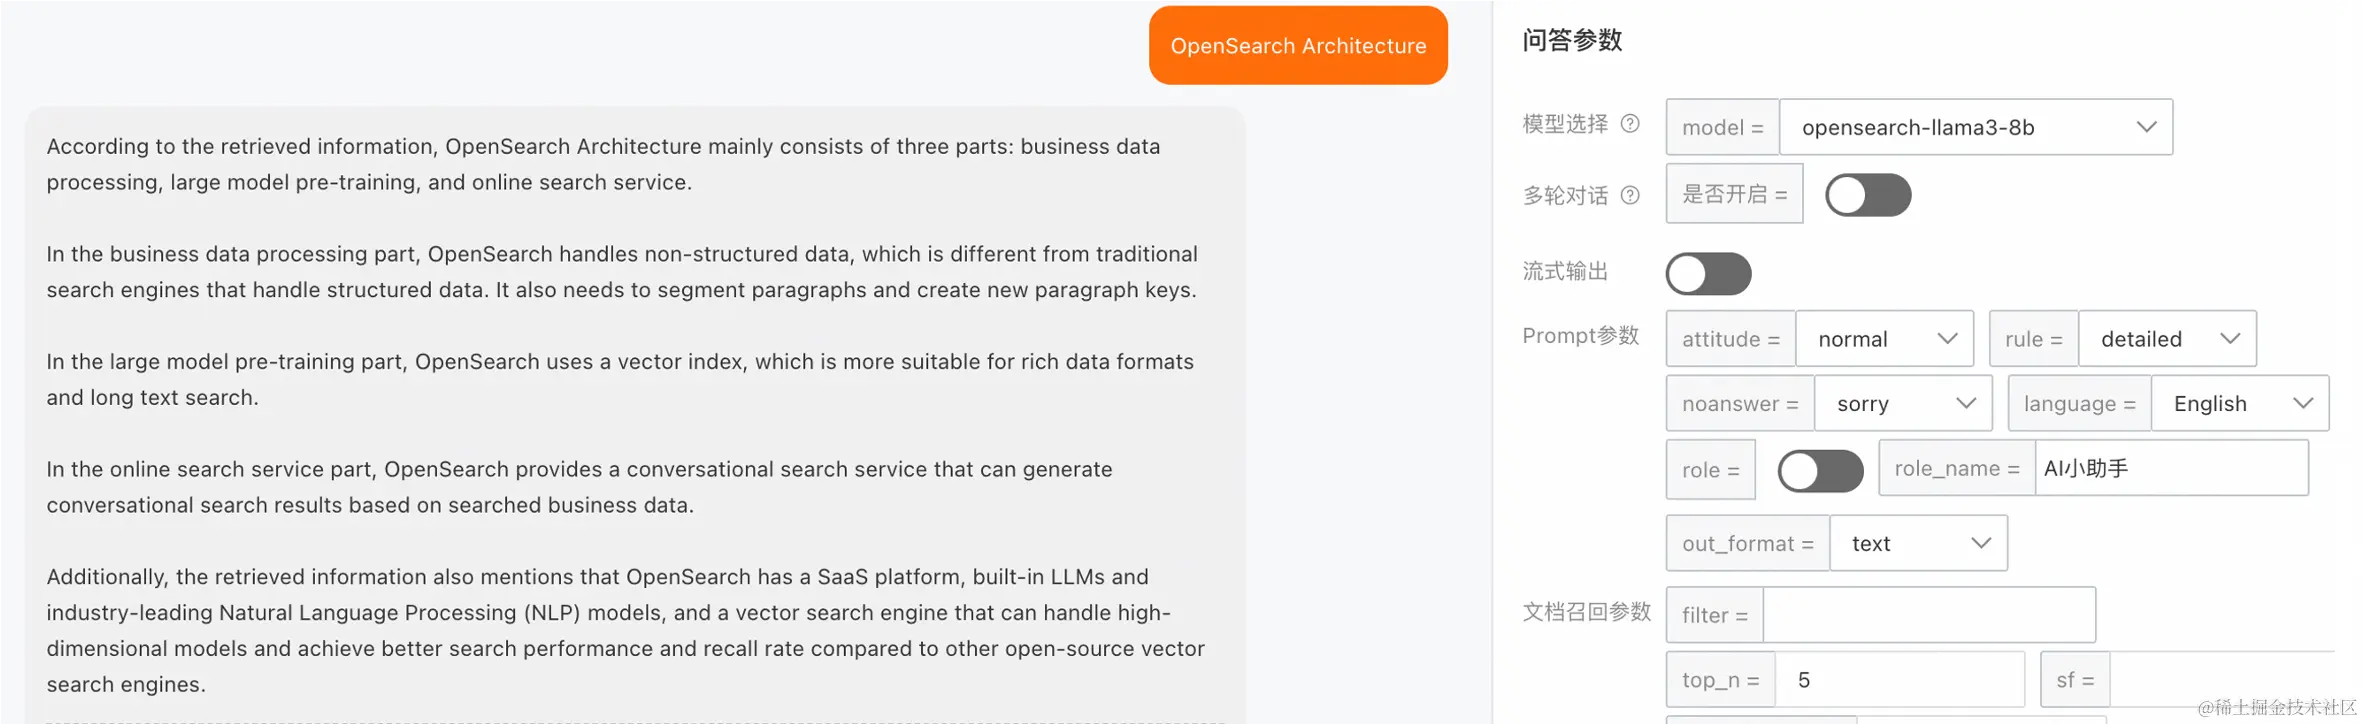This screenshot has height=724, width=2364.
Task: Focus the filter input field
Action: tap(1928, 615)
